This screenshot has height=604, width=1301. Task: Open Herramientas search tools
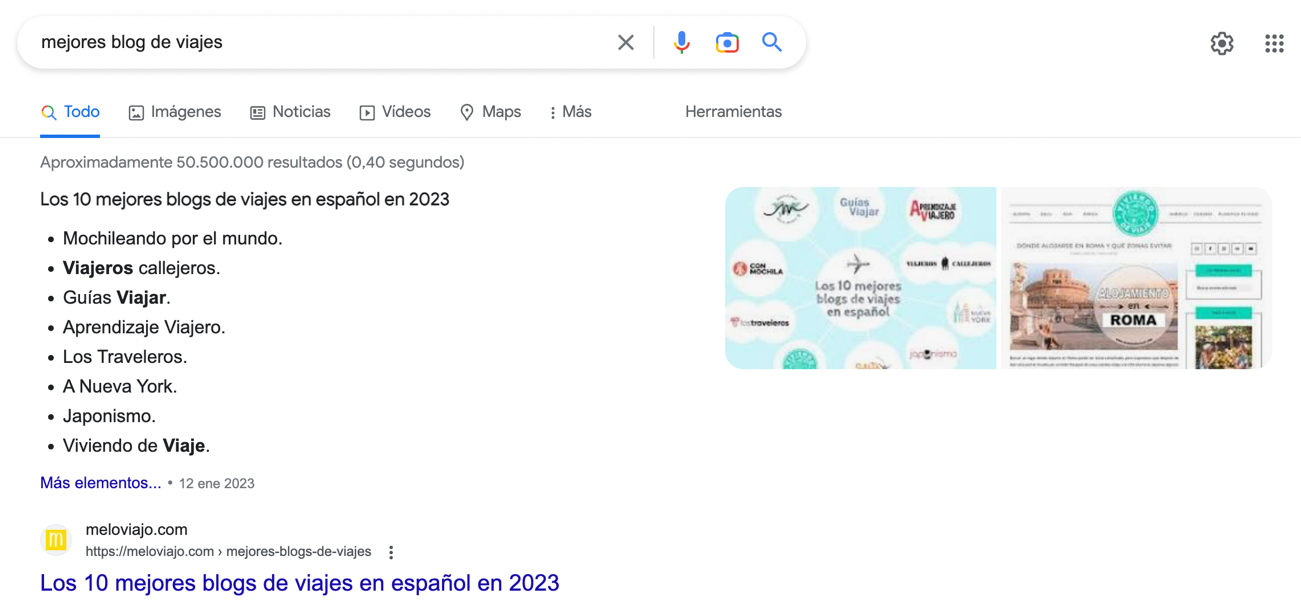pos(733,112)
